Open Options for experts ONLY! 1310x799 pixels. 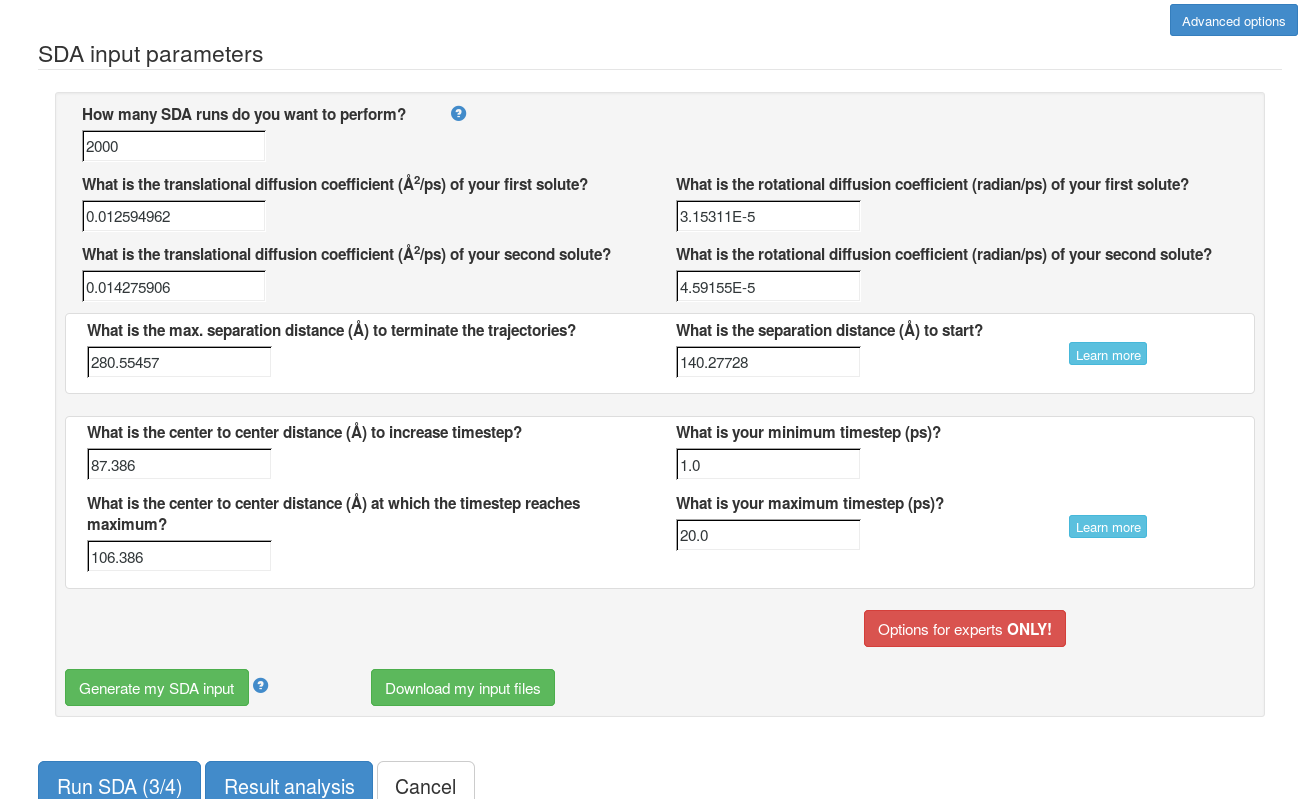tap(965, 629)
